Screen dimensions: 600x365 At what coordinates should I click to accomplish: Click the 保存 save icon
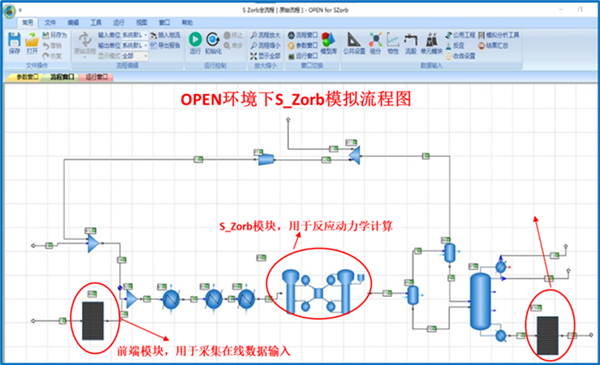14,43
